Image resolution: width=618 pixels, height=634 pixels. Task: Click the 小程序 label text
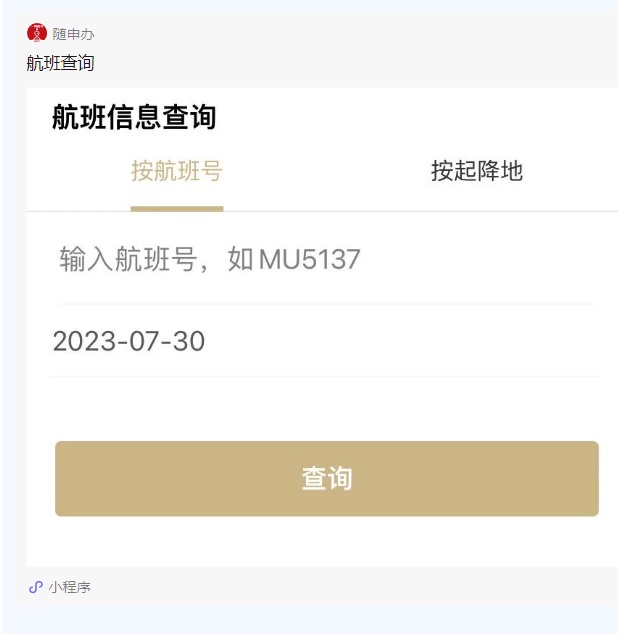coord(70,587)
